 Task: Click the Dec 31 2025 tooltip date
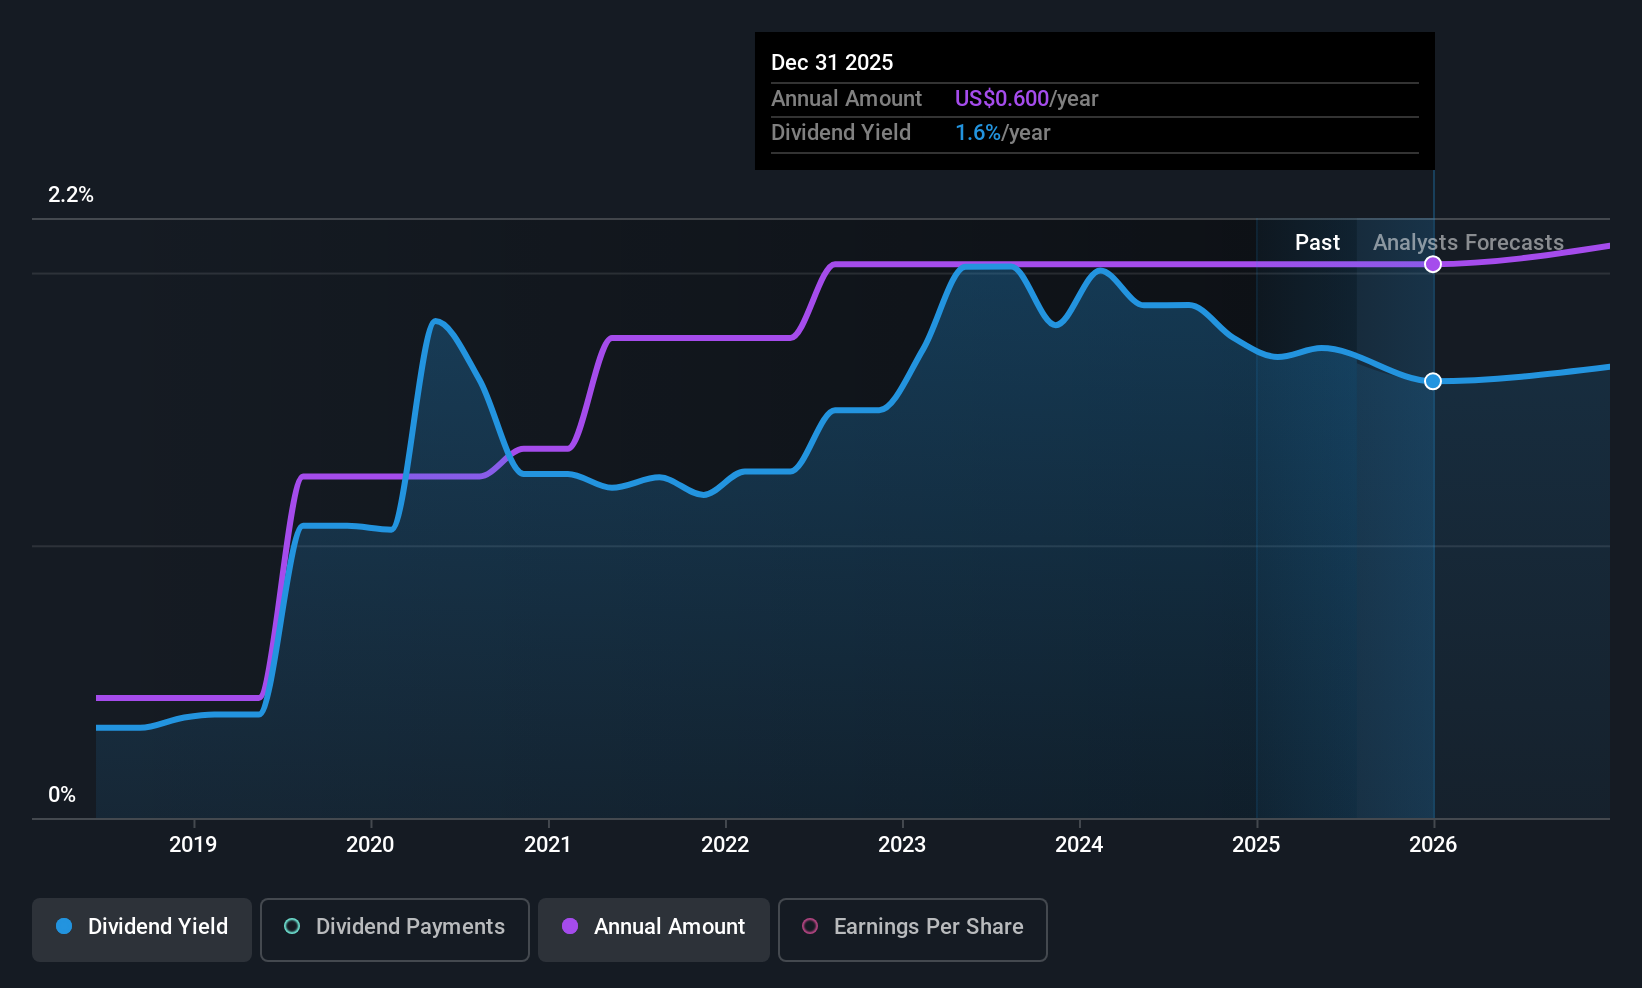pyautogui.click(x=832, y=63)
